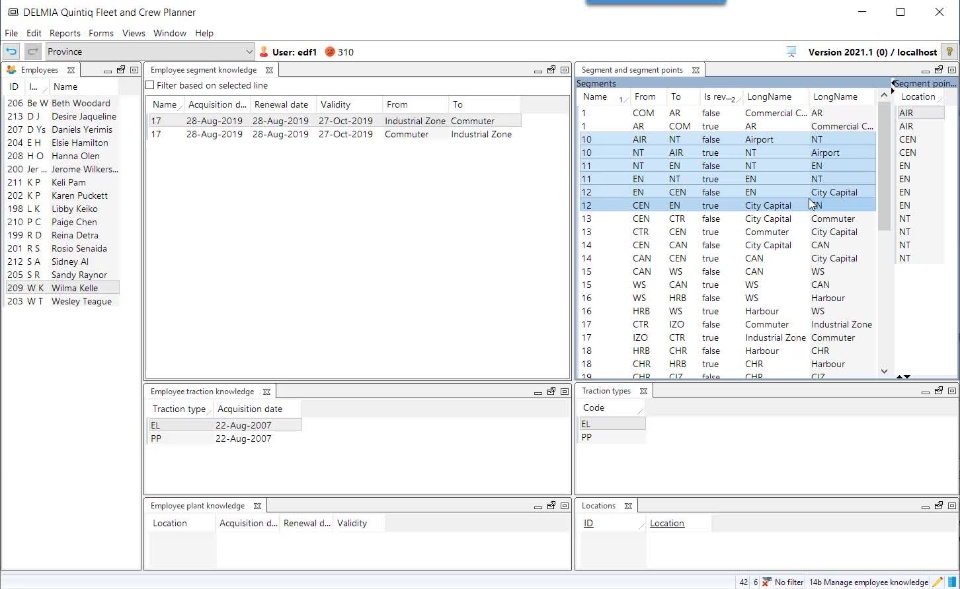The height and width of the screenshot is (589, 960).
Task: Click the Traction type column header
Action: [x=179, y=409]
